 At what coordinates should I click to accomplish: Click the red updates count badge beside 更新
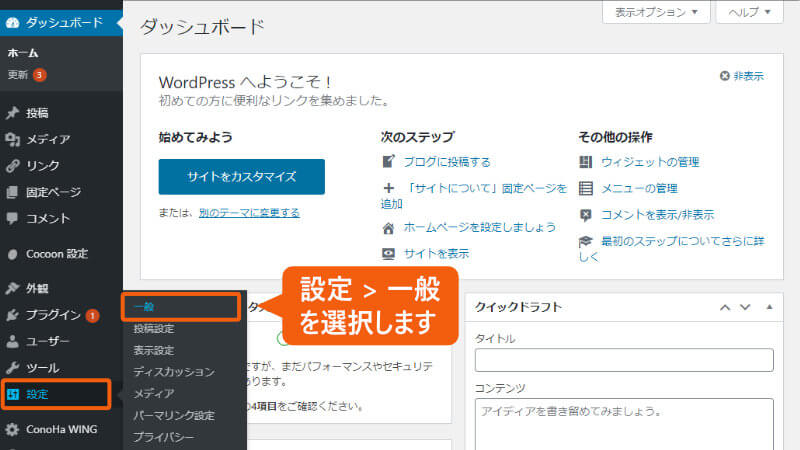click(39, 75)
